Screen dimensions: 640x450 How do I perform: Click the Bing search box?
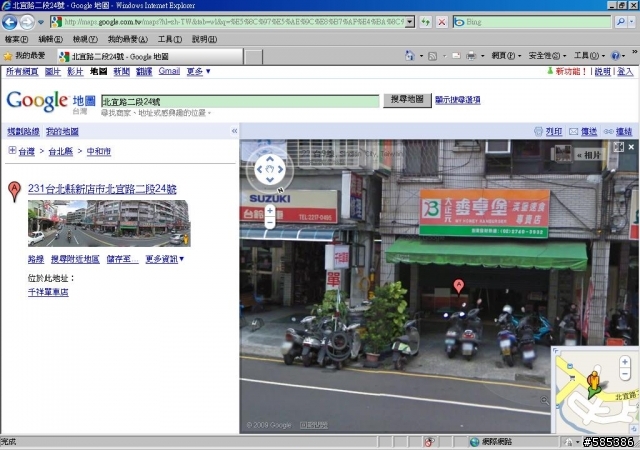coord(531,22)
